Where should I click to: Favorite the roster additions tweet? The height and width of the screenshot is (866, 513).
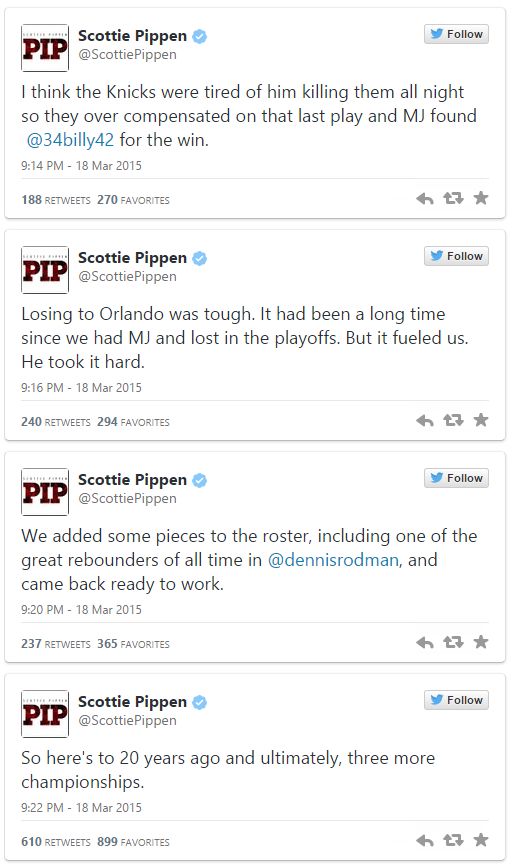pos(481,642)
